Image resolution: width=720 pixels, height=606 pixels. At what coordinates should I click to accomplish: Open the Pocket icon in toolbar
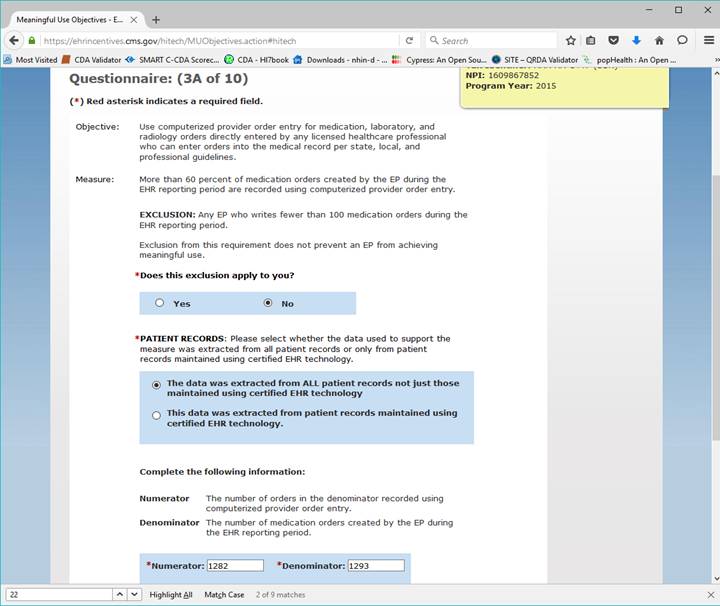(x=614, y=41)
